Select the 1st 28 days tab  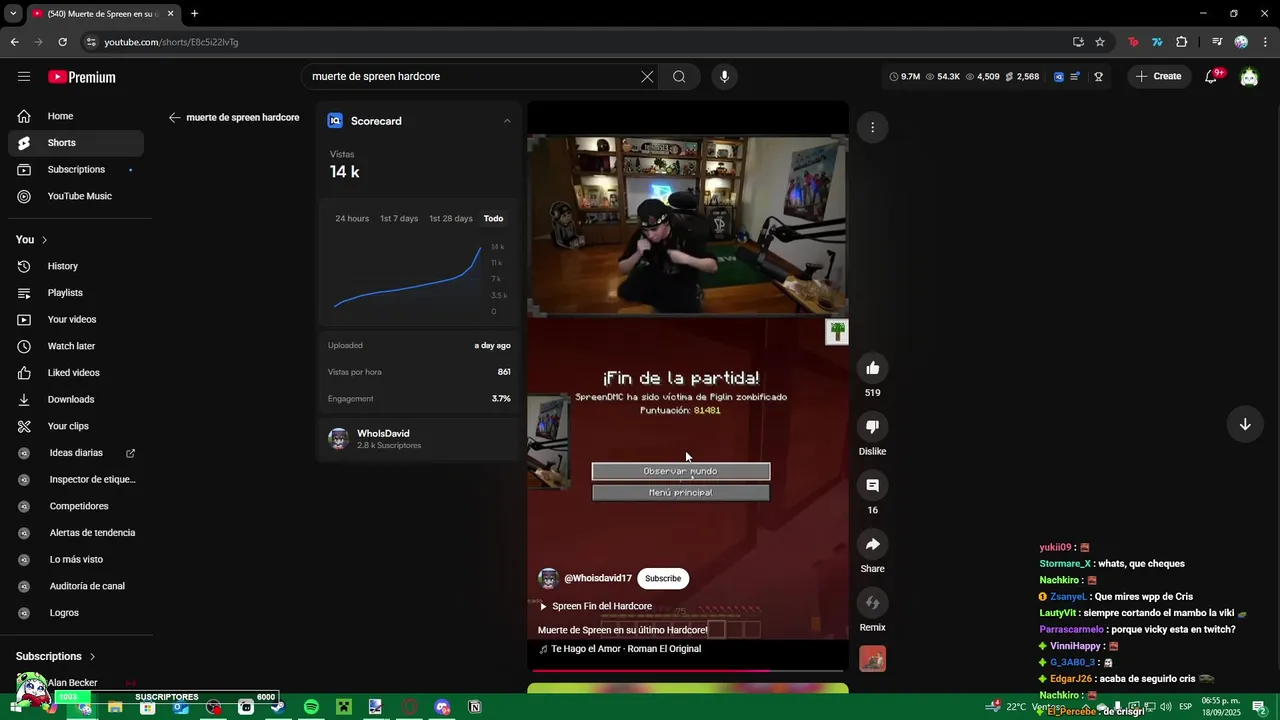(451, 218)
